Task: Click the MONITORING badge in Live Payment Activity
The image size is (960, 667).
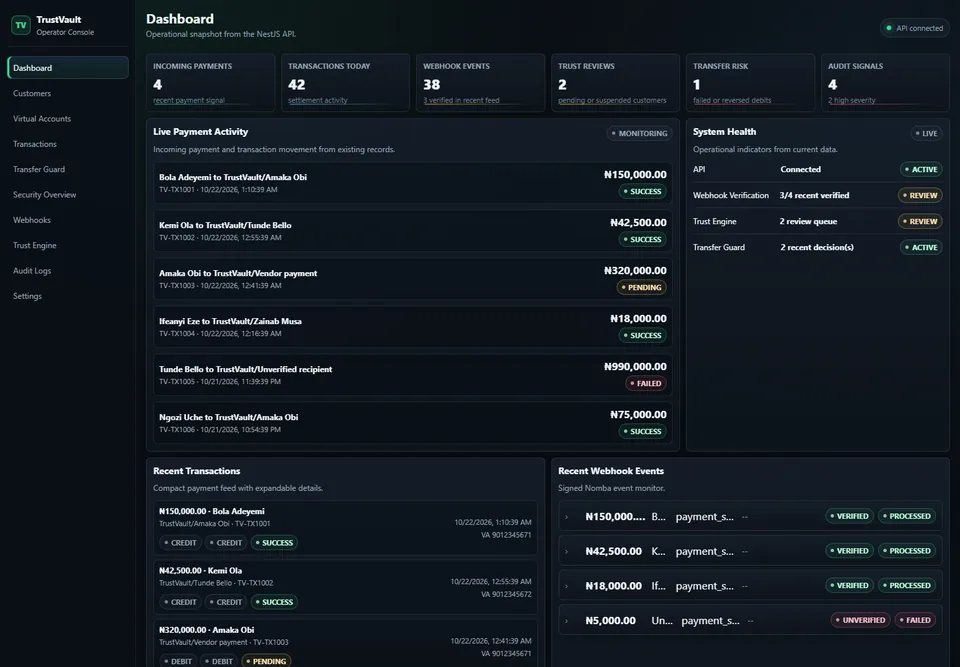Action: coord(639,134)
